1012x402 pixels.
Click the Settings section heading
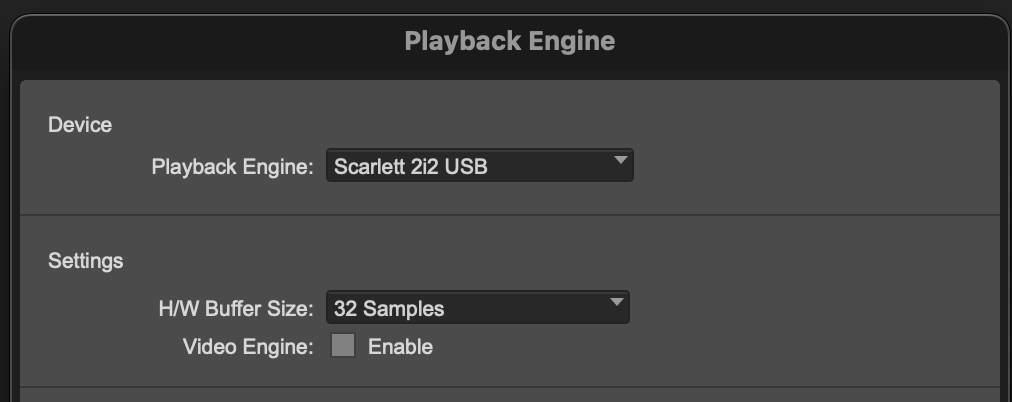click(x=86, y=261)
